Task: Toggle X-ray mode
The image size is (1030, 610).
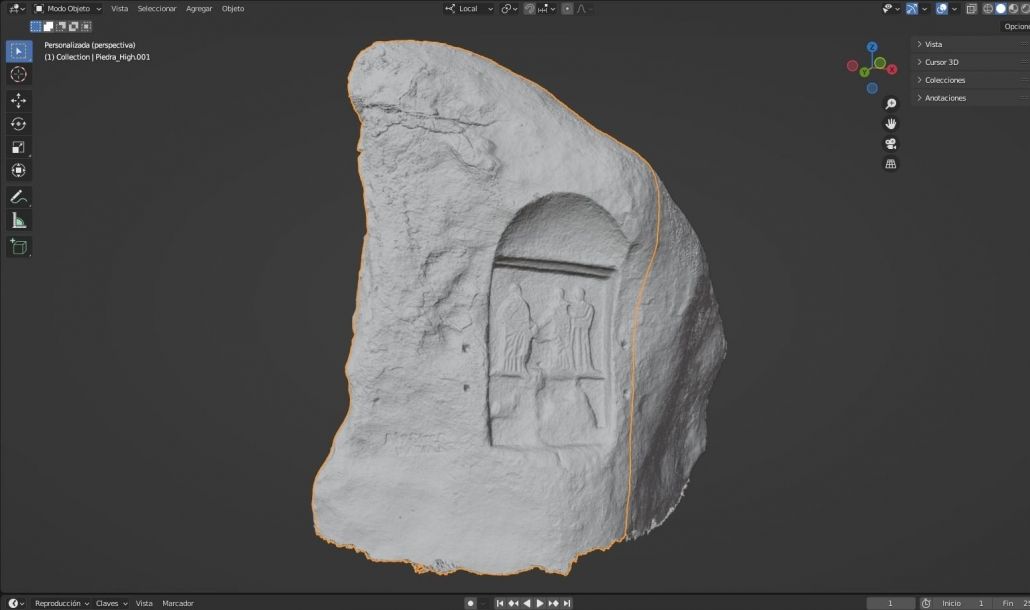Action: [971, 9]
